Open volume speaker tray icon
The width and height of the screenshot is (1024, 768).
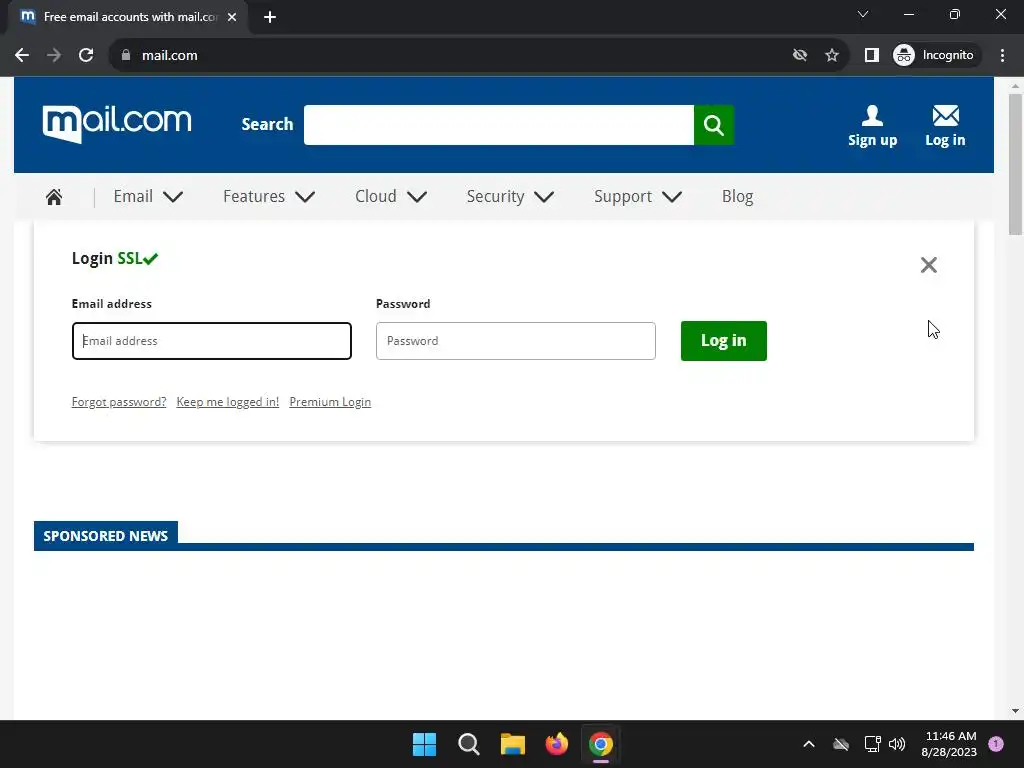coord(897,744)
